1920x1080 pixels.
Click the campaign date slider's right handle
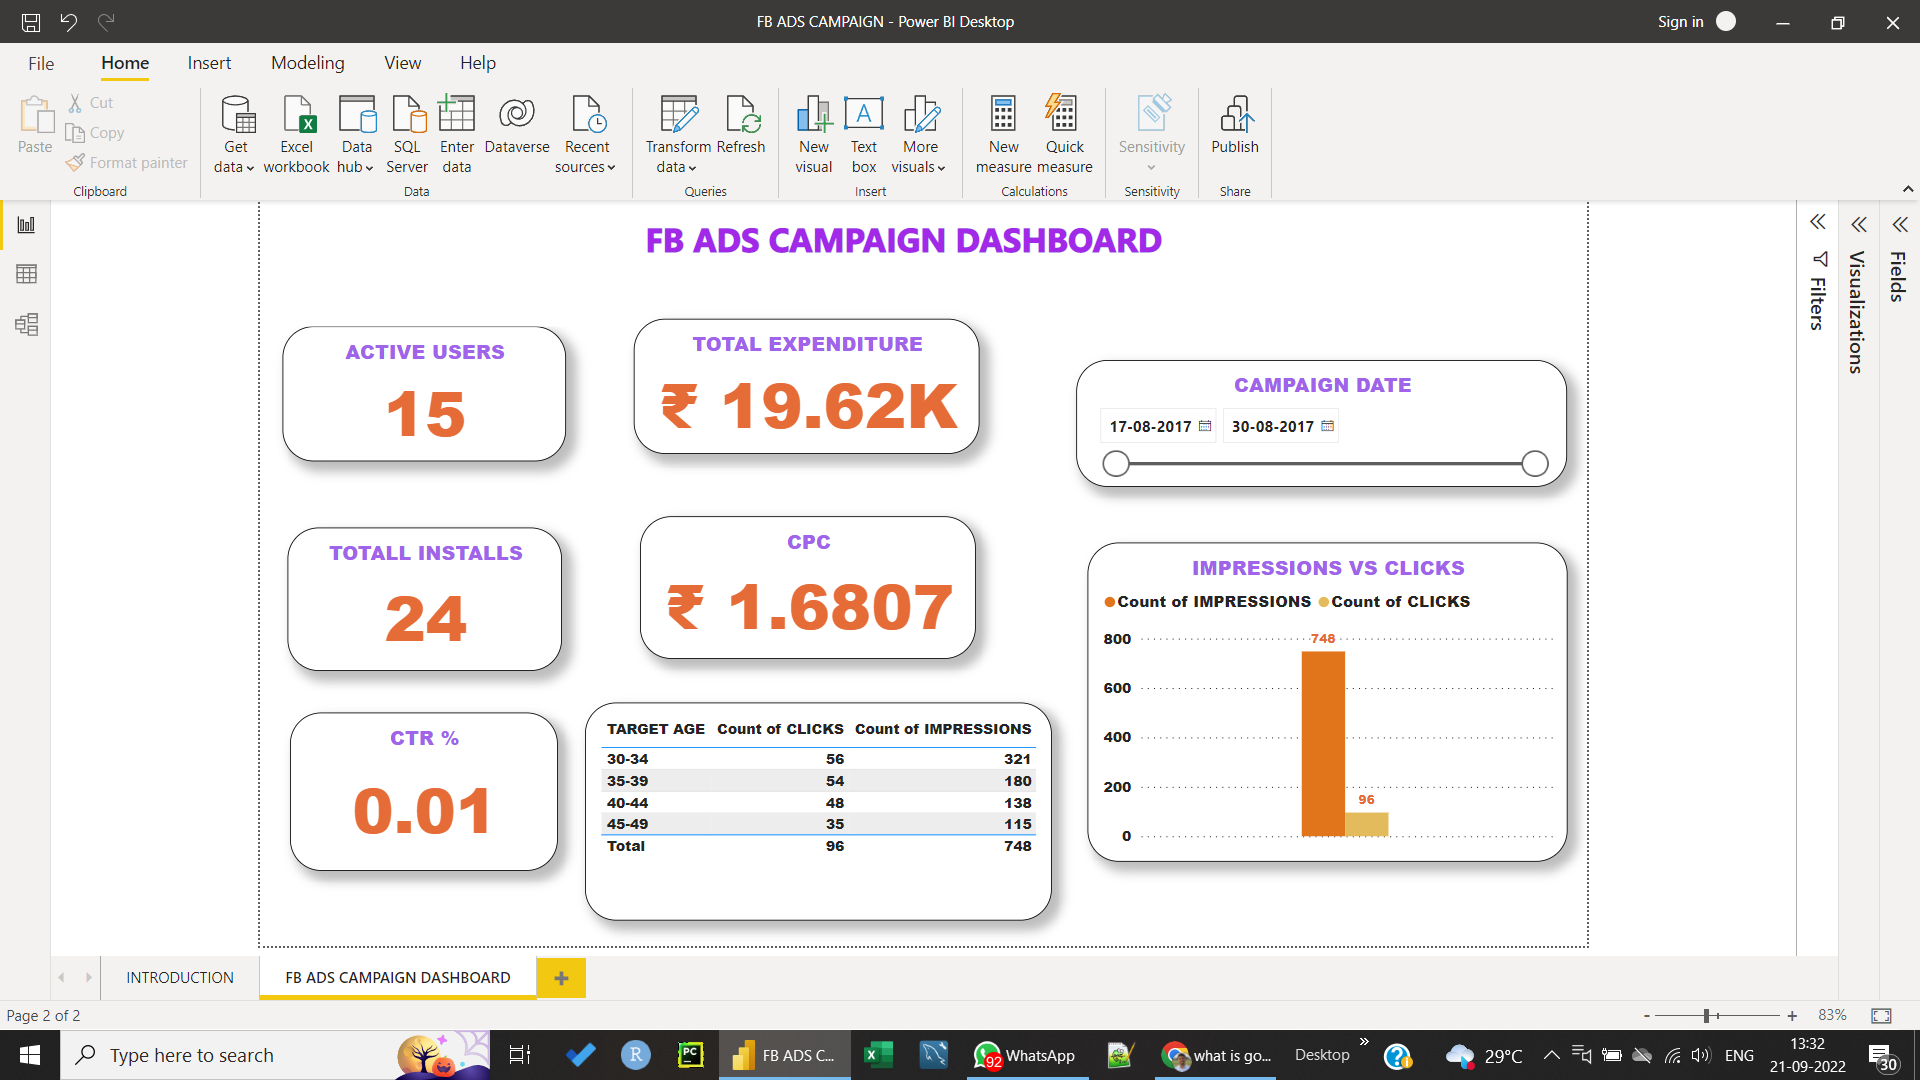pyautogui.click(x=1535, y=464)
